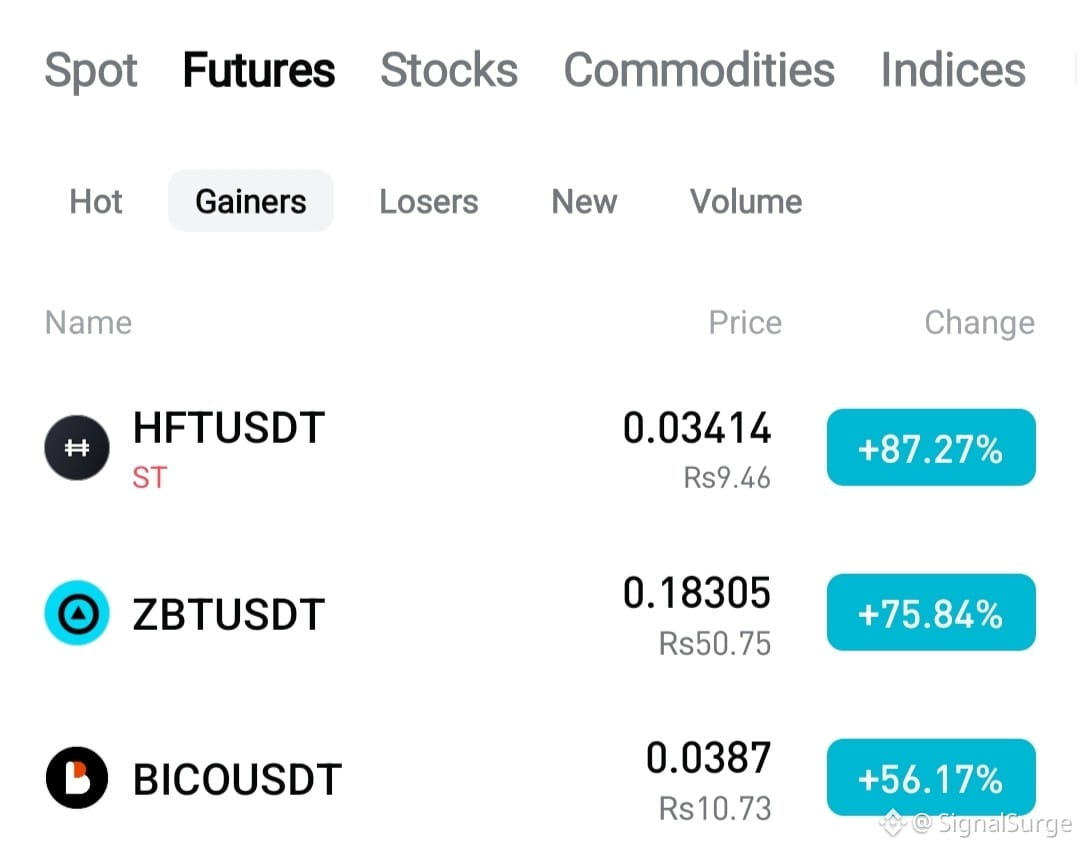Click the HFTUSDT coin icon
Image resolution: width=1080 pixels, height=848 pixels.
76,448
